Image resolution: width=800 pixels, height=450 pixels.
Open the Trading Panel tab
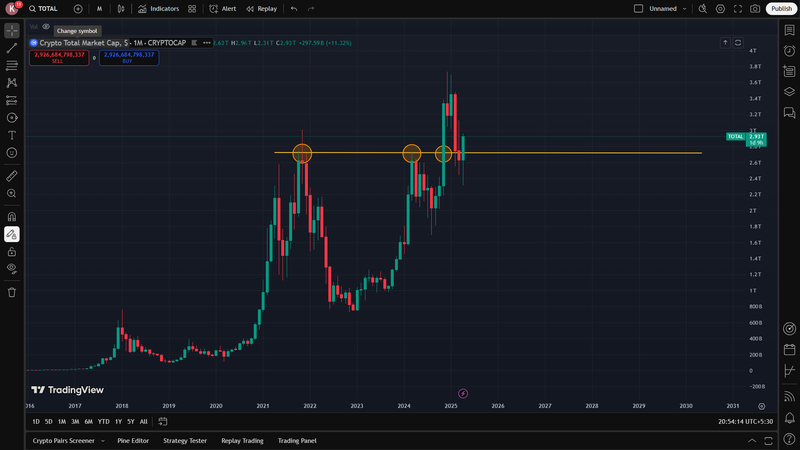(297, 441)
